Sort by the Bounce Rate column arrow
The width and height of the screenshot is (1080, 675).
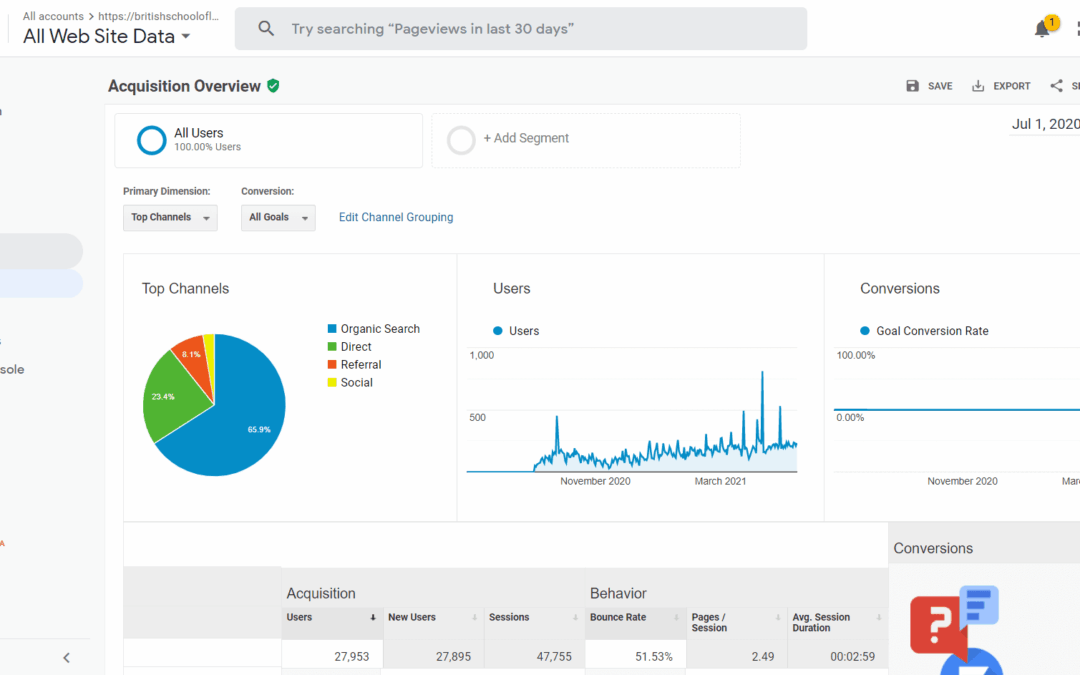click(676, 618)
